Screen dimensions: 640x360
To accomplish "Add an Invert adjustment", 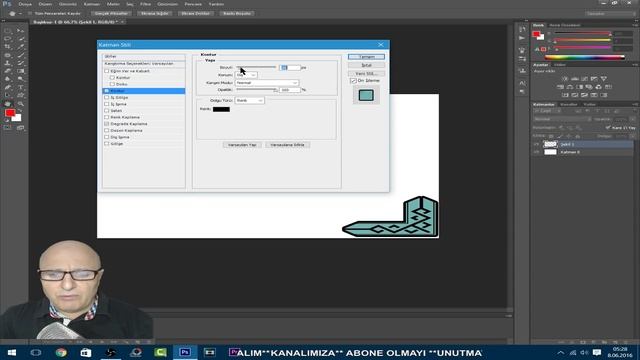I will (565, 95).
